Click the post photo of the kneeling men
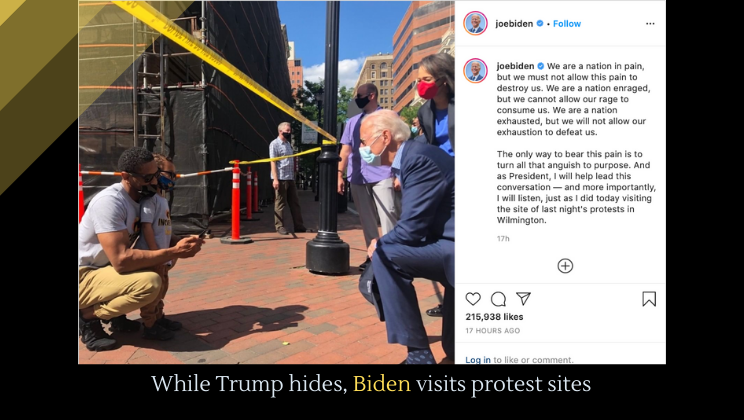 click(x=266, y=182)
